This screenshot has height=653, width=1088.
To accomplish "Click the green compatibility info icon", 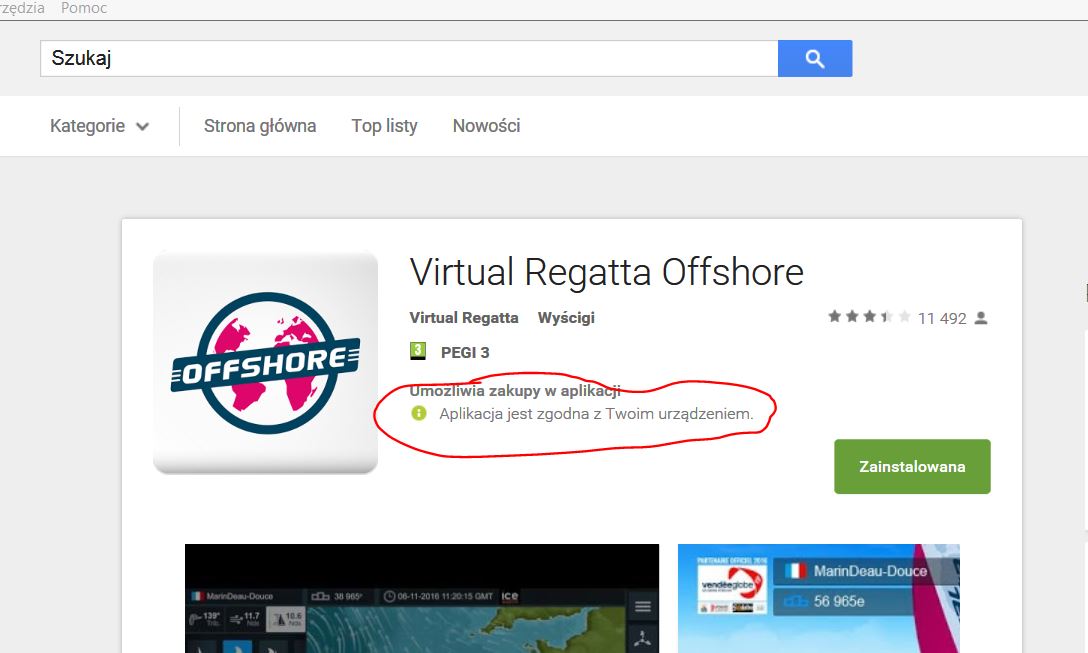I will (x=418, y=414).
